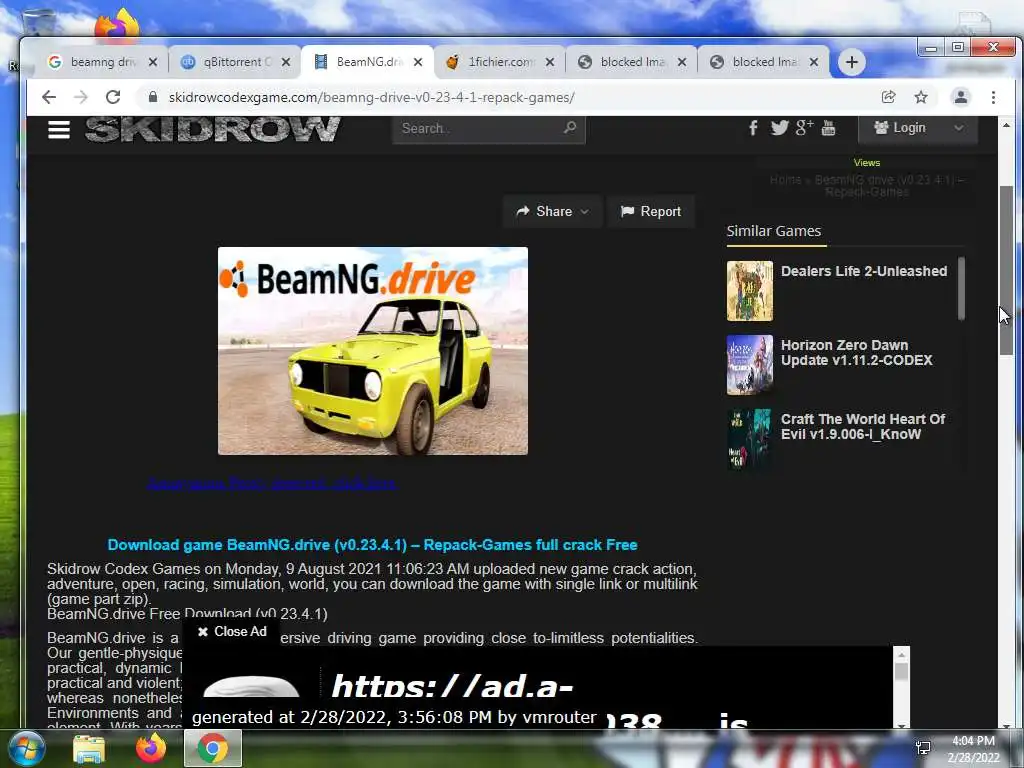1024x768 pixels.
Task: Click the SKIDROW site logo
Action: point(213,129)
